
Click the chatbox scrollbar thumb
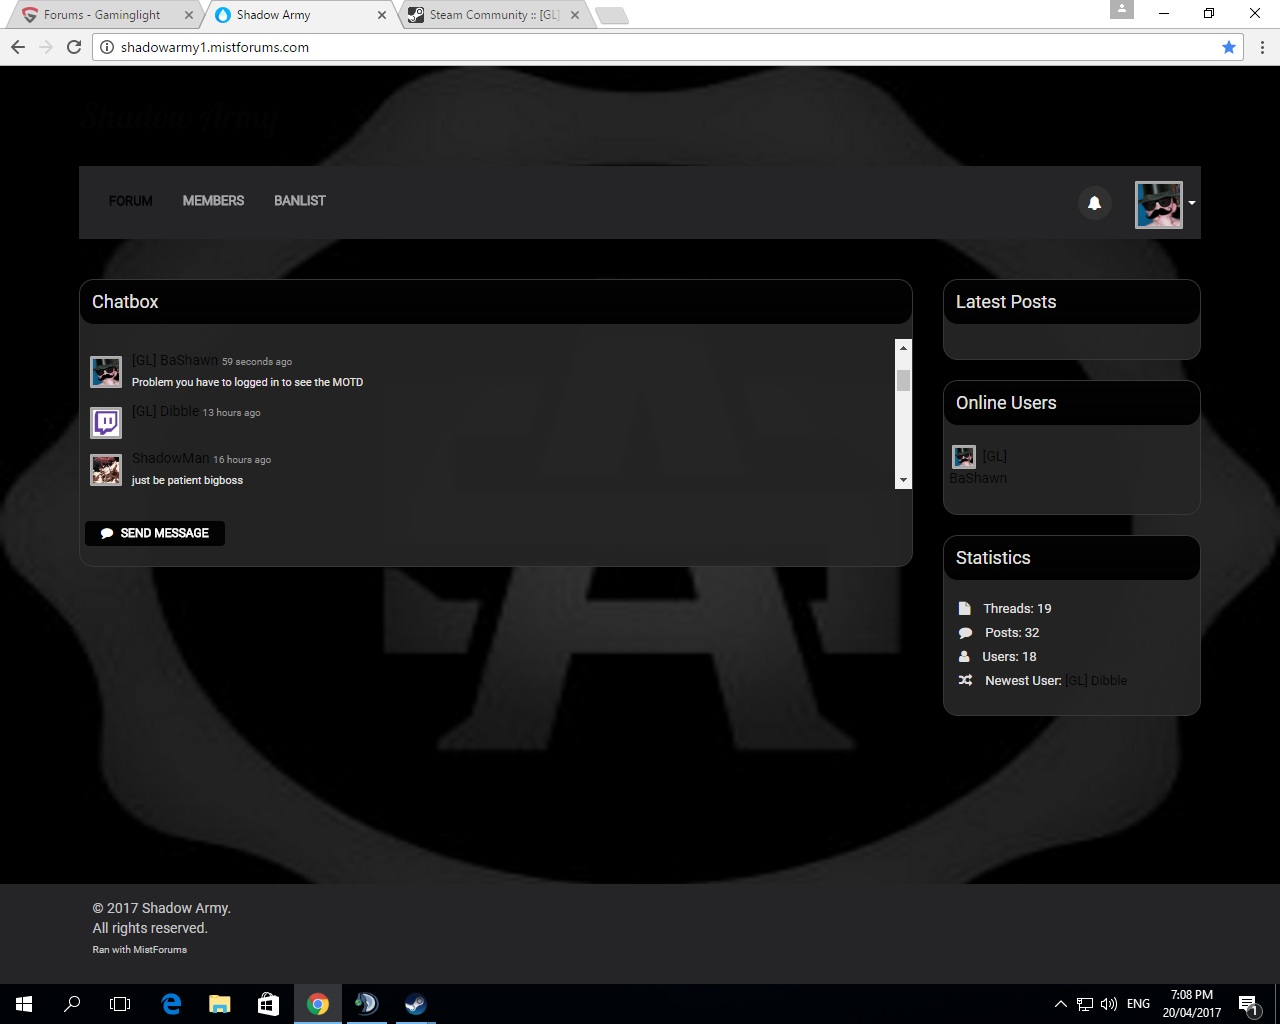click(904, 380)
